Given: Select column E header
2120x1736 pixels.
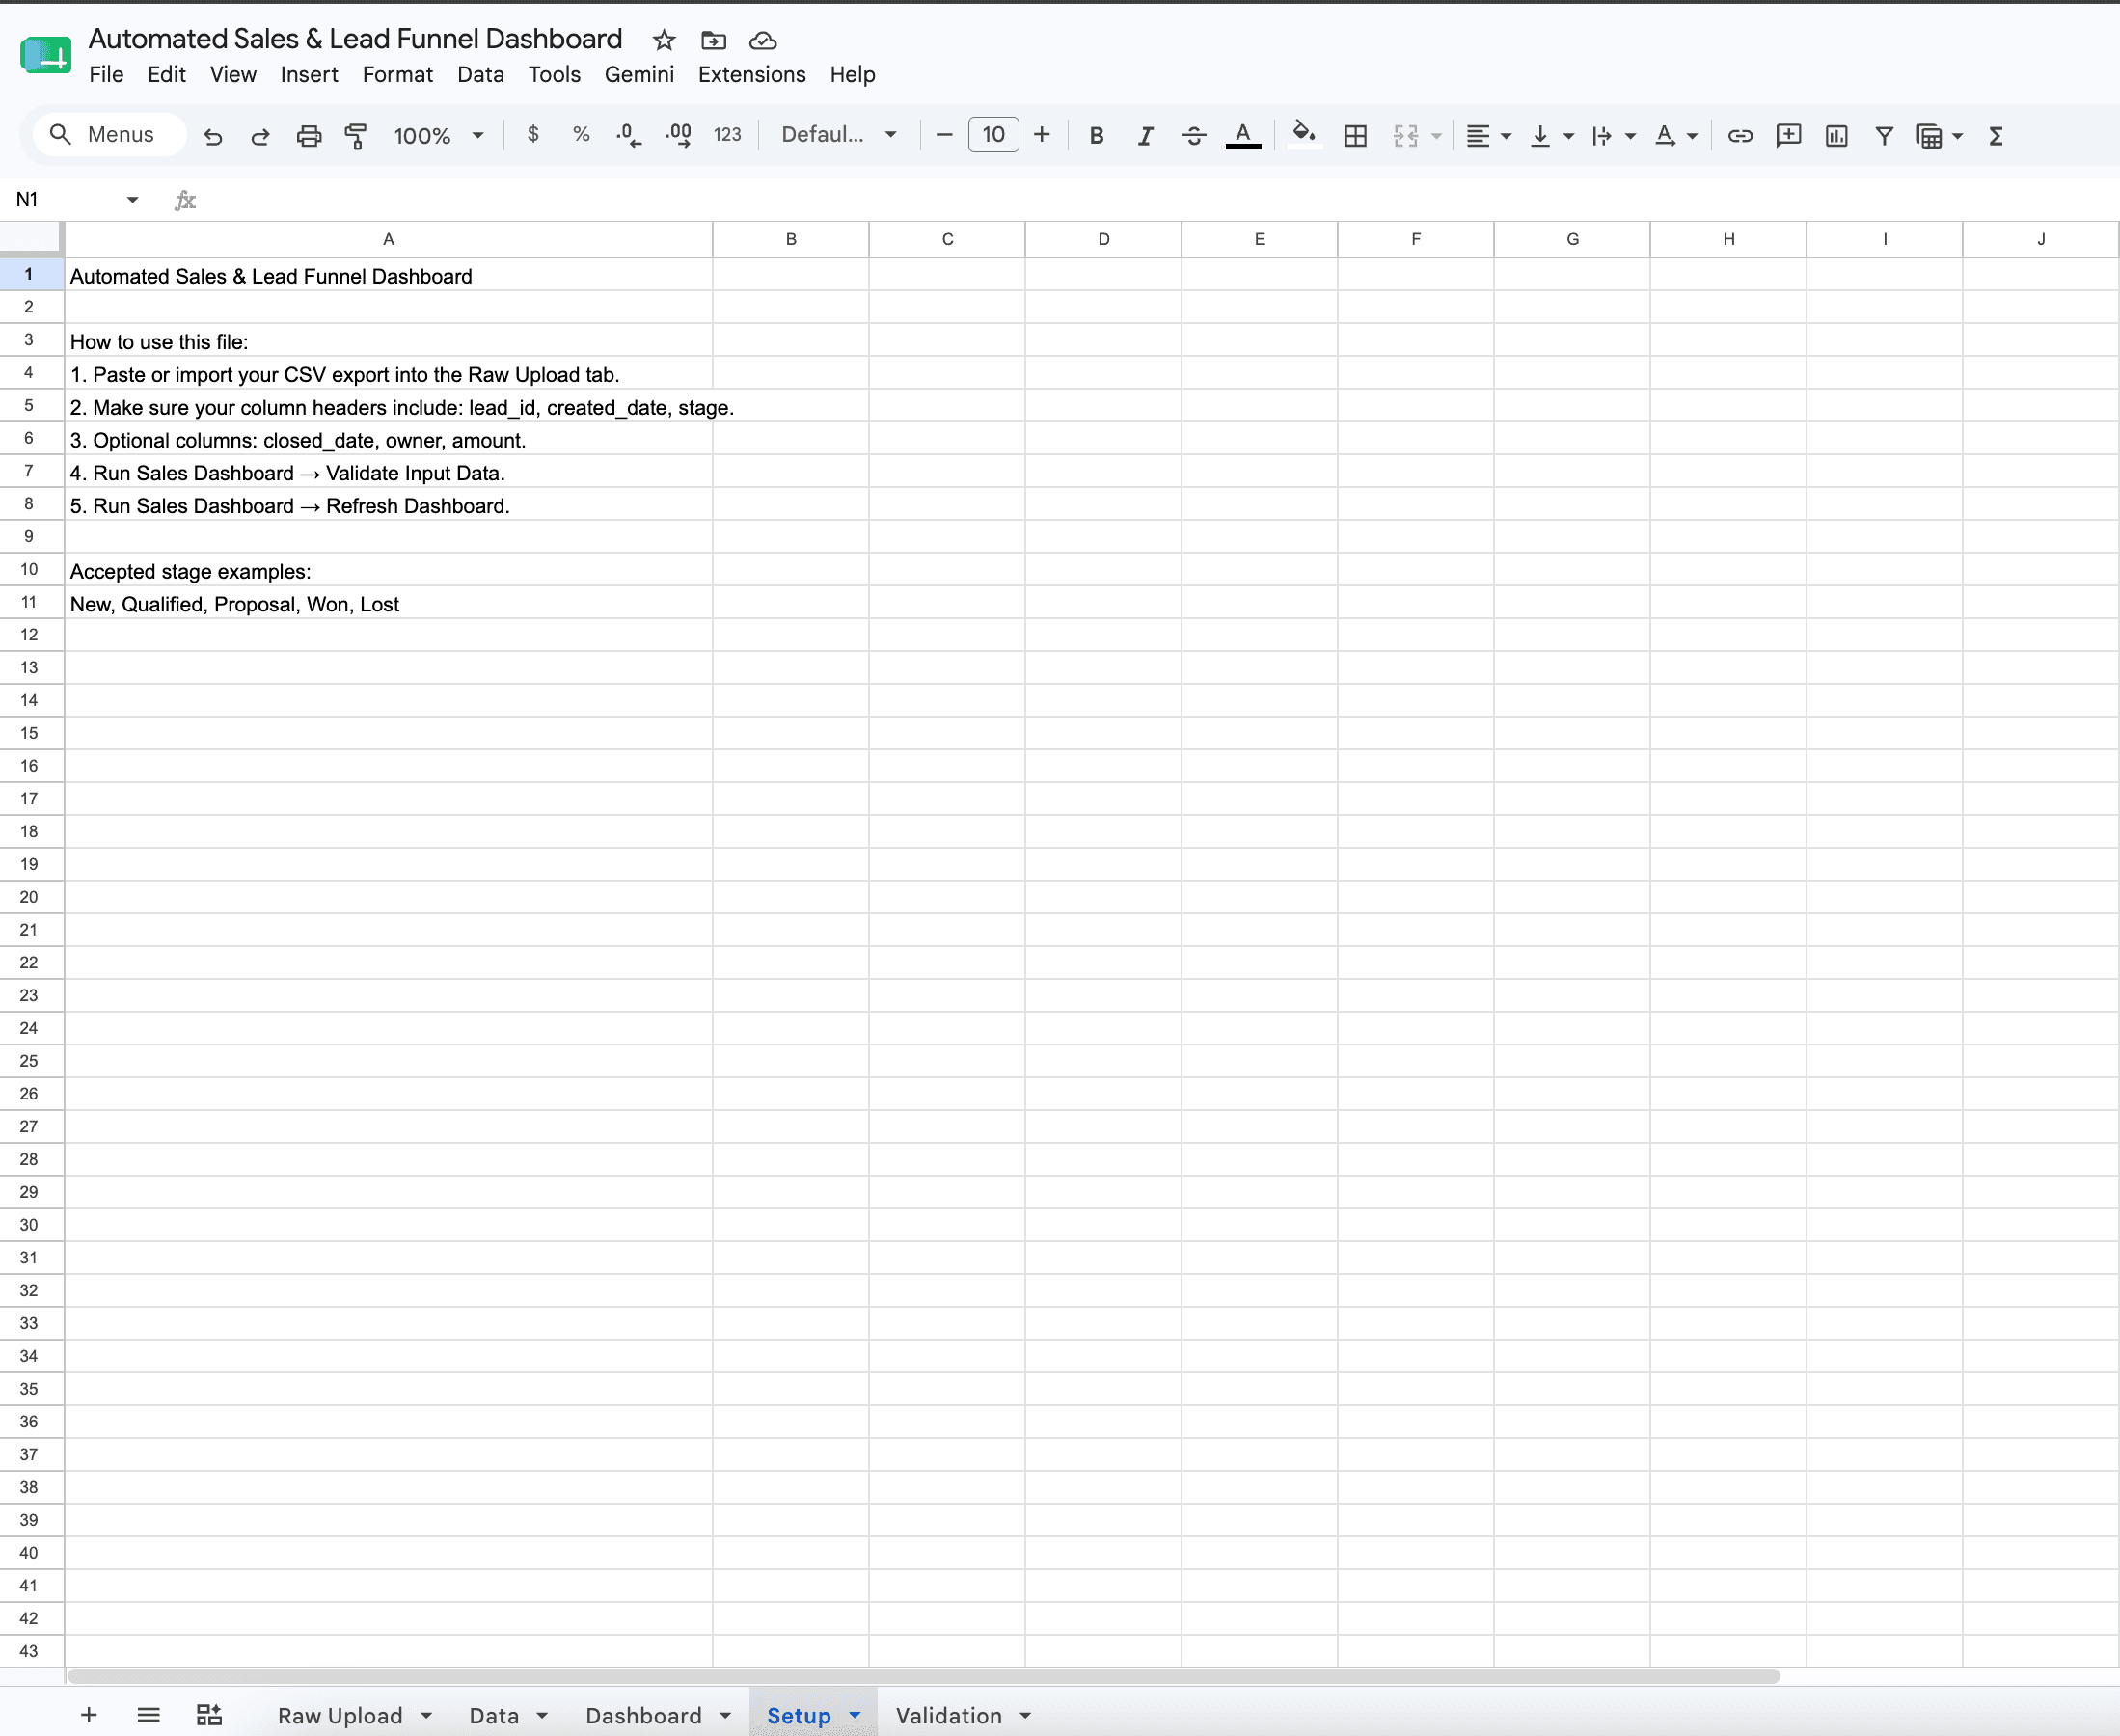Looking at the screenshot, I should pyautogui.click(x=1259, y=239).
